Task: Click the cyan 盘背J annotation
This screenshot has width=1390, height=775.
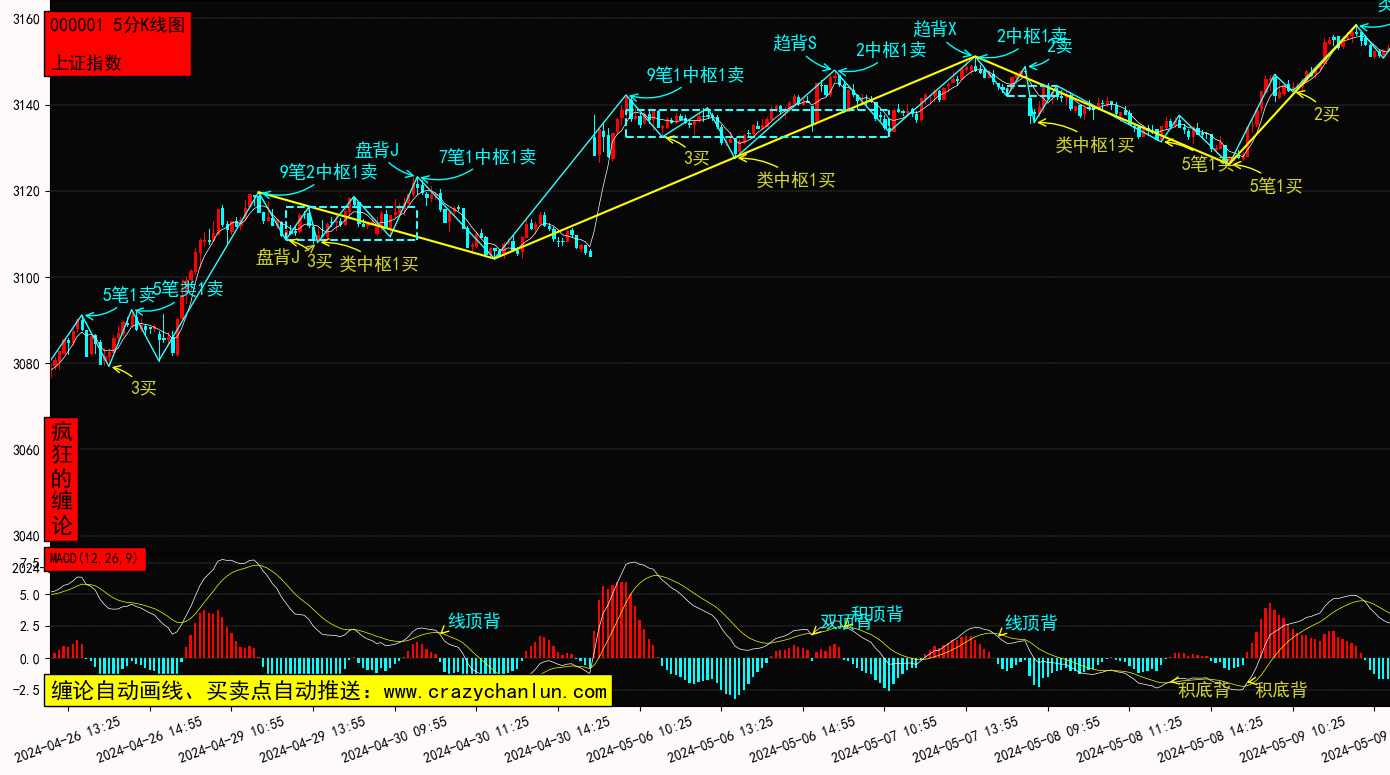Action: (x=377, y=150)
